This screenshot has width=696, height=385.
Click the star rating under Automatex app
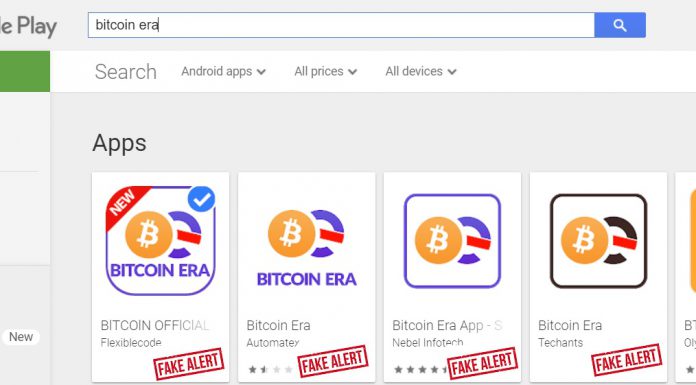click(x=270, y=369)
